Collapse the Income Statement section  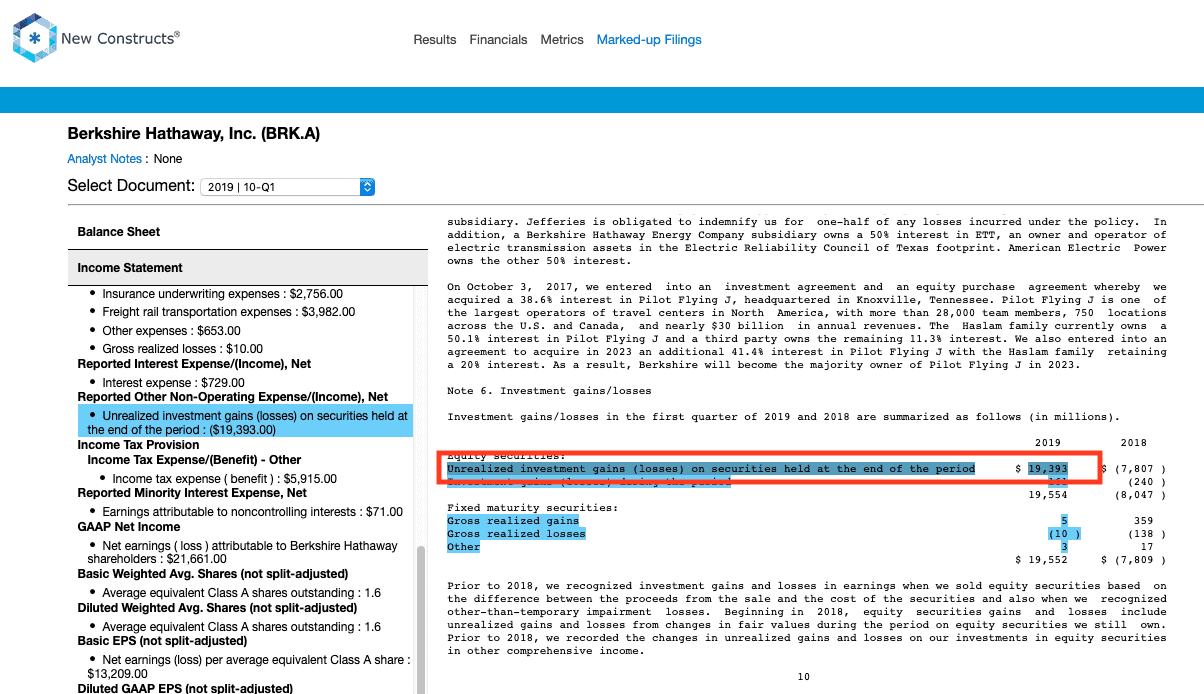tap(247, 268)
